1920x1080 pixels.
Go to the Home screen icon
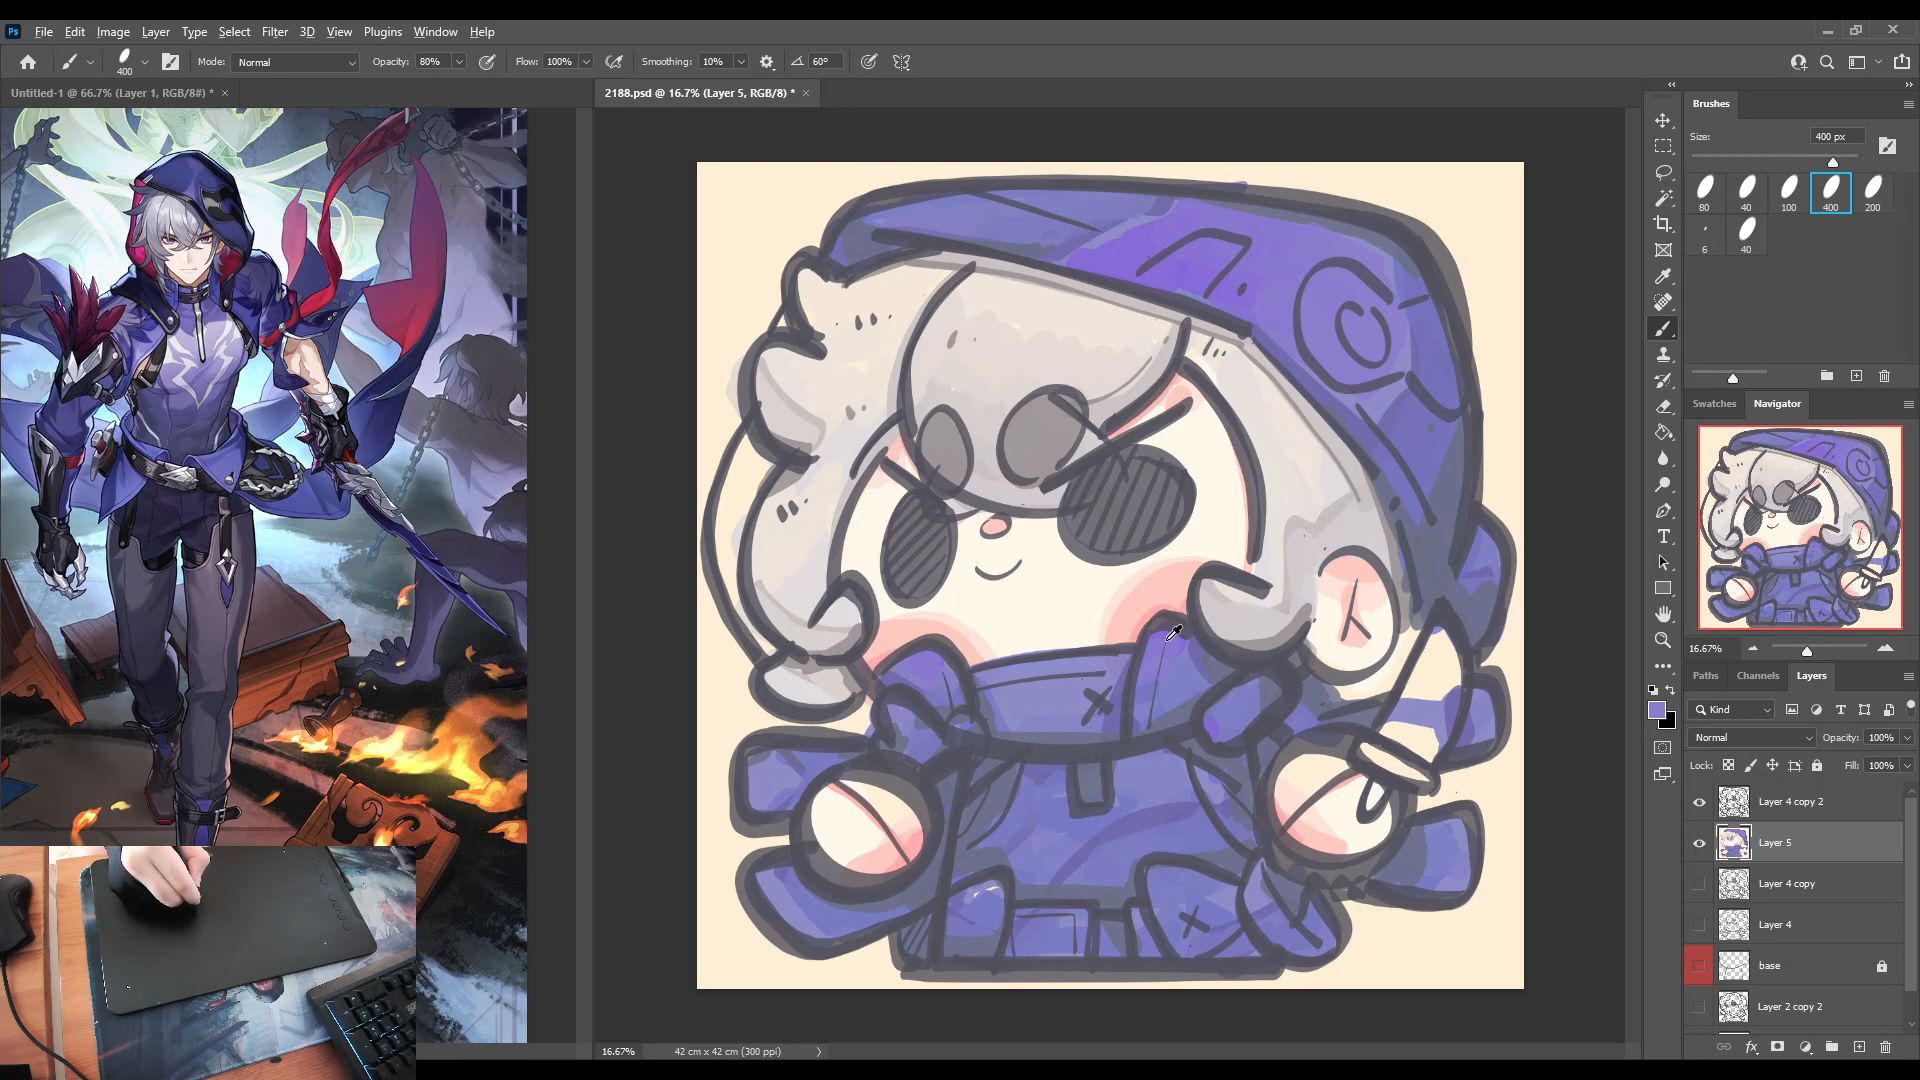[28, 62]
